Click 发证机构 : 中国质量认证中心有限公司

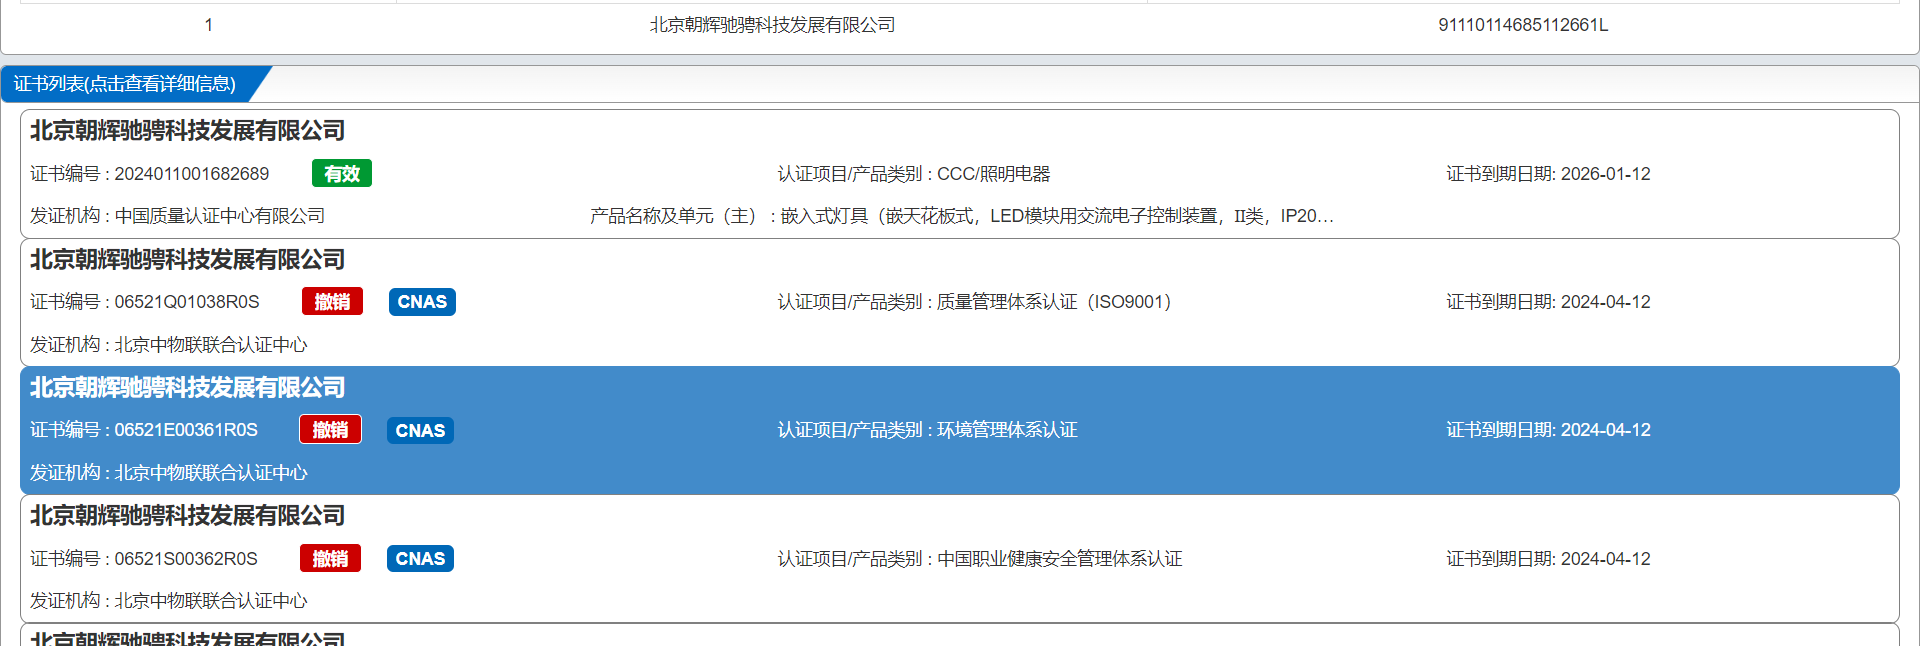177,216
